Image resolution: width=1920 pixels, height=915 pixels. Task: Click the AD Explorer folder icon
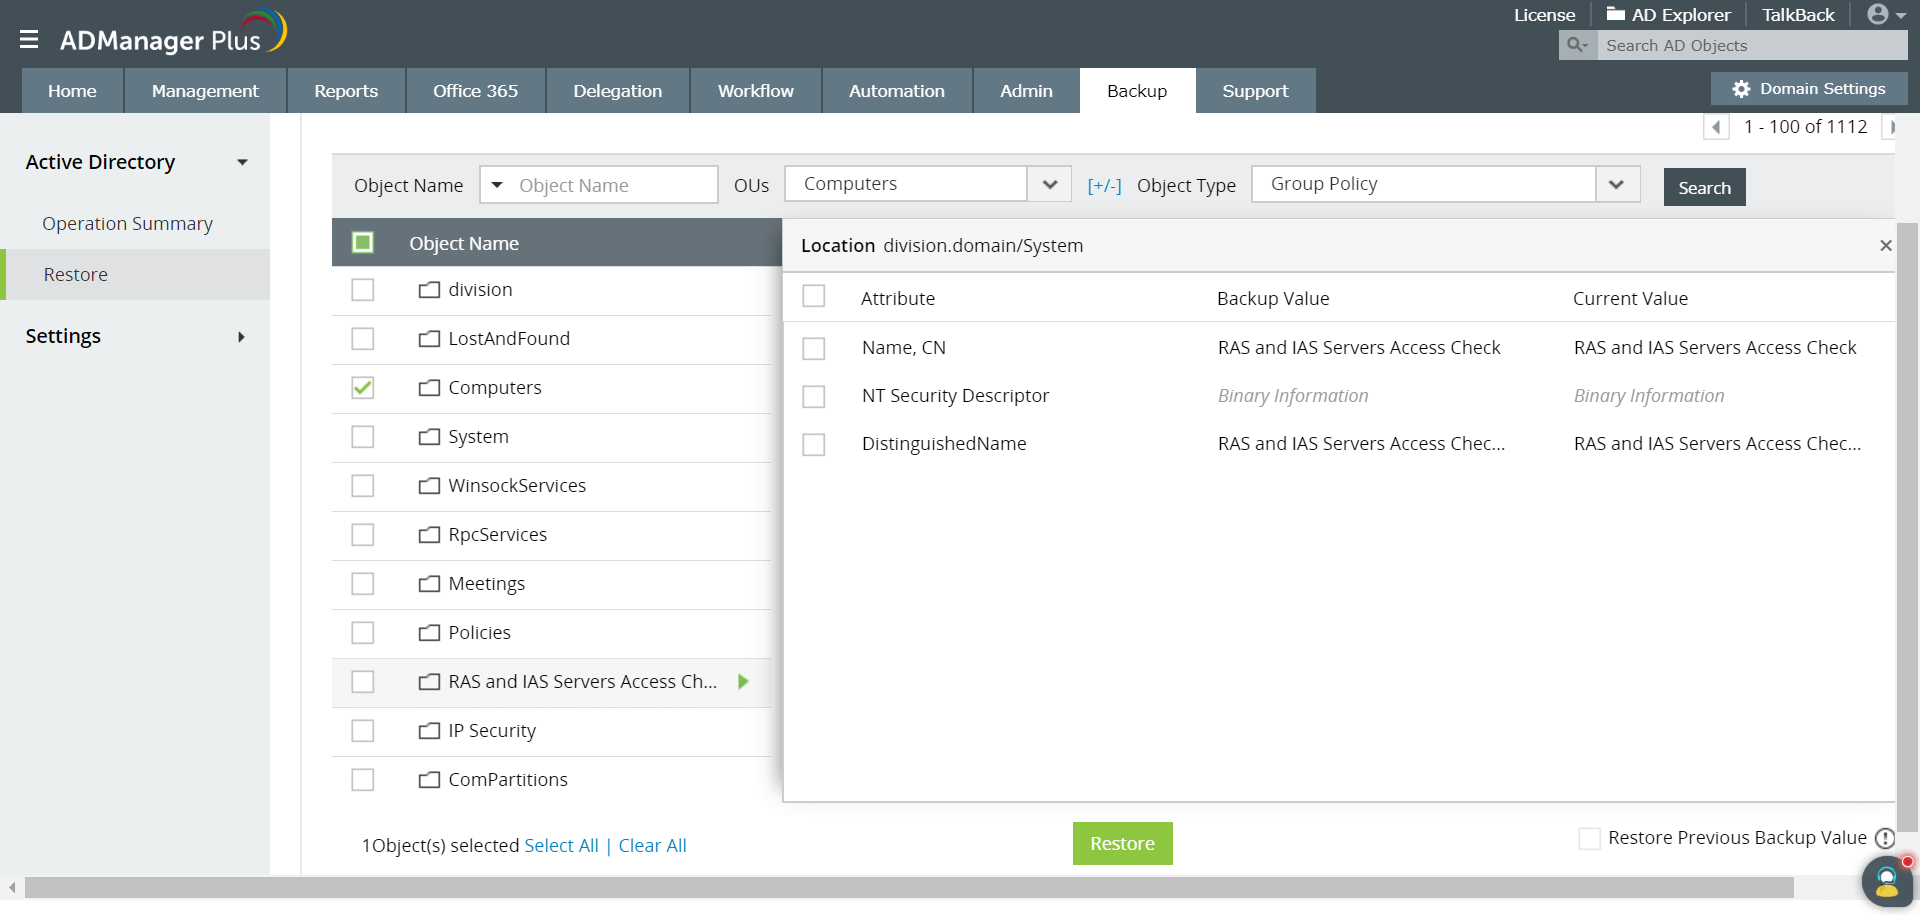coord(1615,14)
